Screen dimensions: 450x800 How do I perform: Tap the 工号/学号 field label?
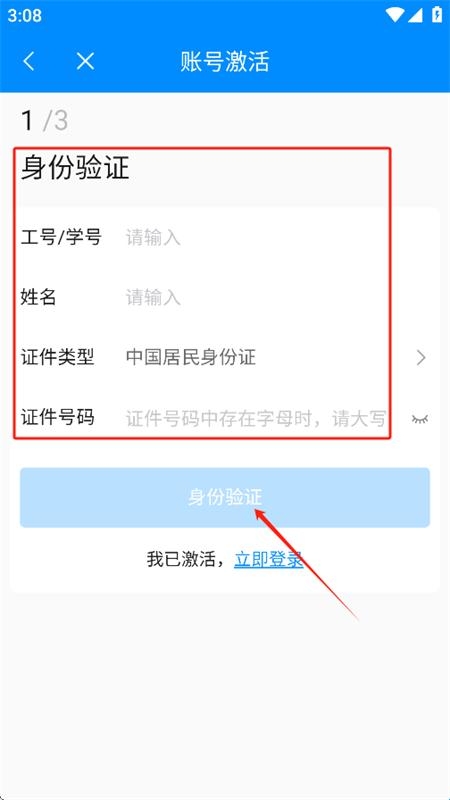(x=61, y=237)
